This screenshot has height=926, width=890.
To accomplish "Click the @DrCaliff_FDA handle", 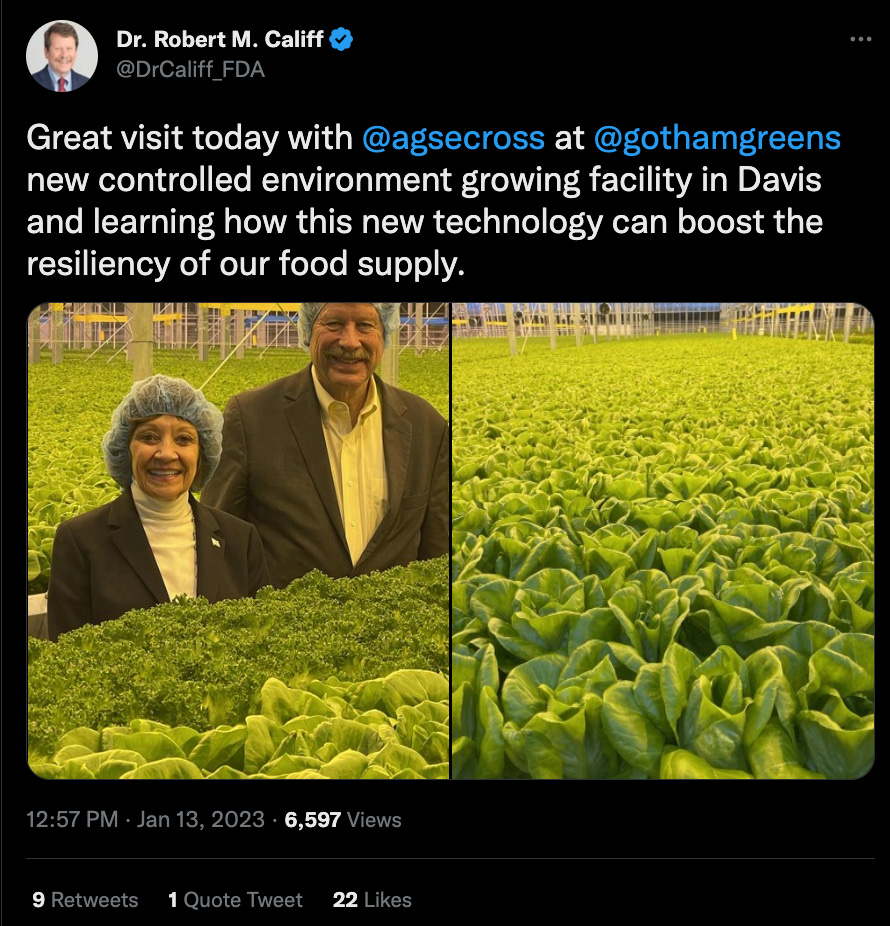I will point(190,70).
